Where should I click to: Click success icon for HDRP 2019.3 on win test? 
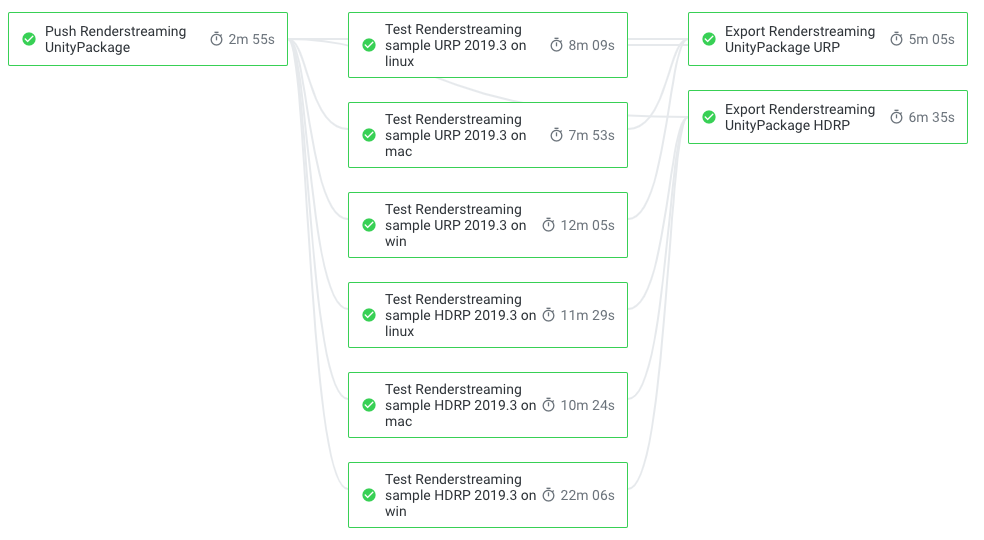pos(369,495)
